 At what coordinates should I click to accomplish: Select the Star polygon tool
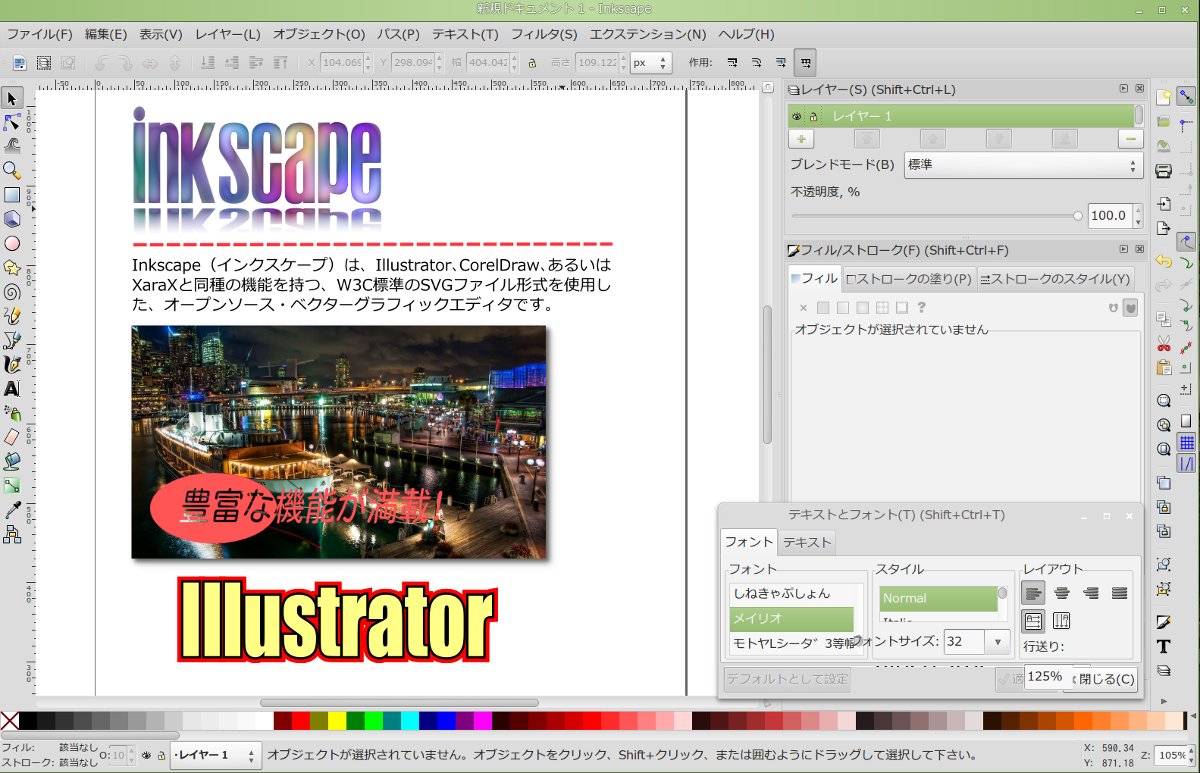12,268
